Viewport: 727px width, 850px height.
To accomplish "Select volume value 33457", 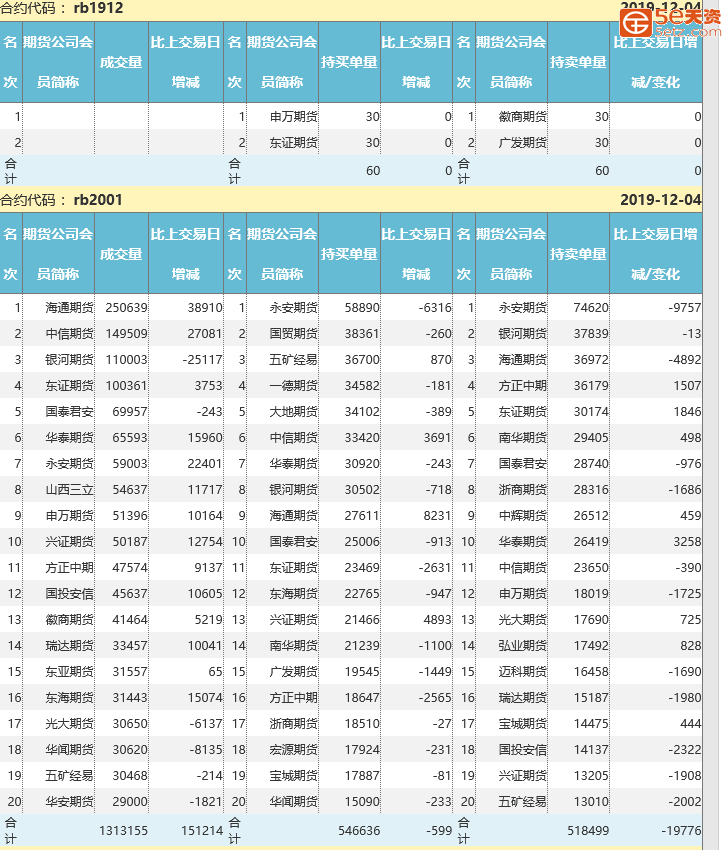I will point(130,646).
